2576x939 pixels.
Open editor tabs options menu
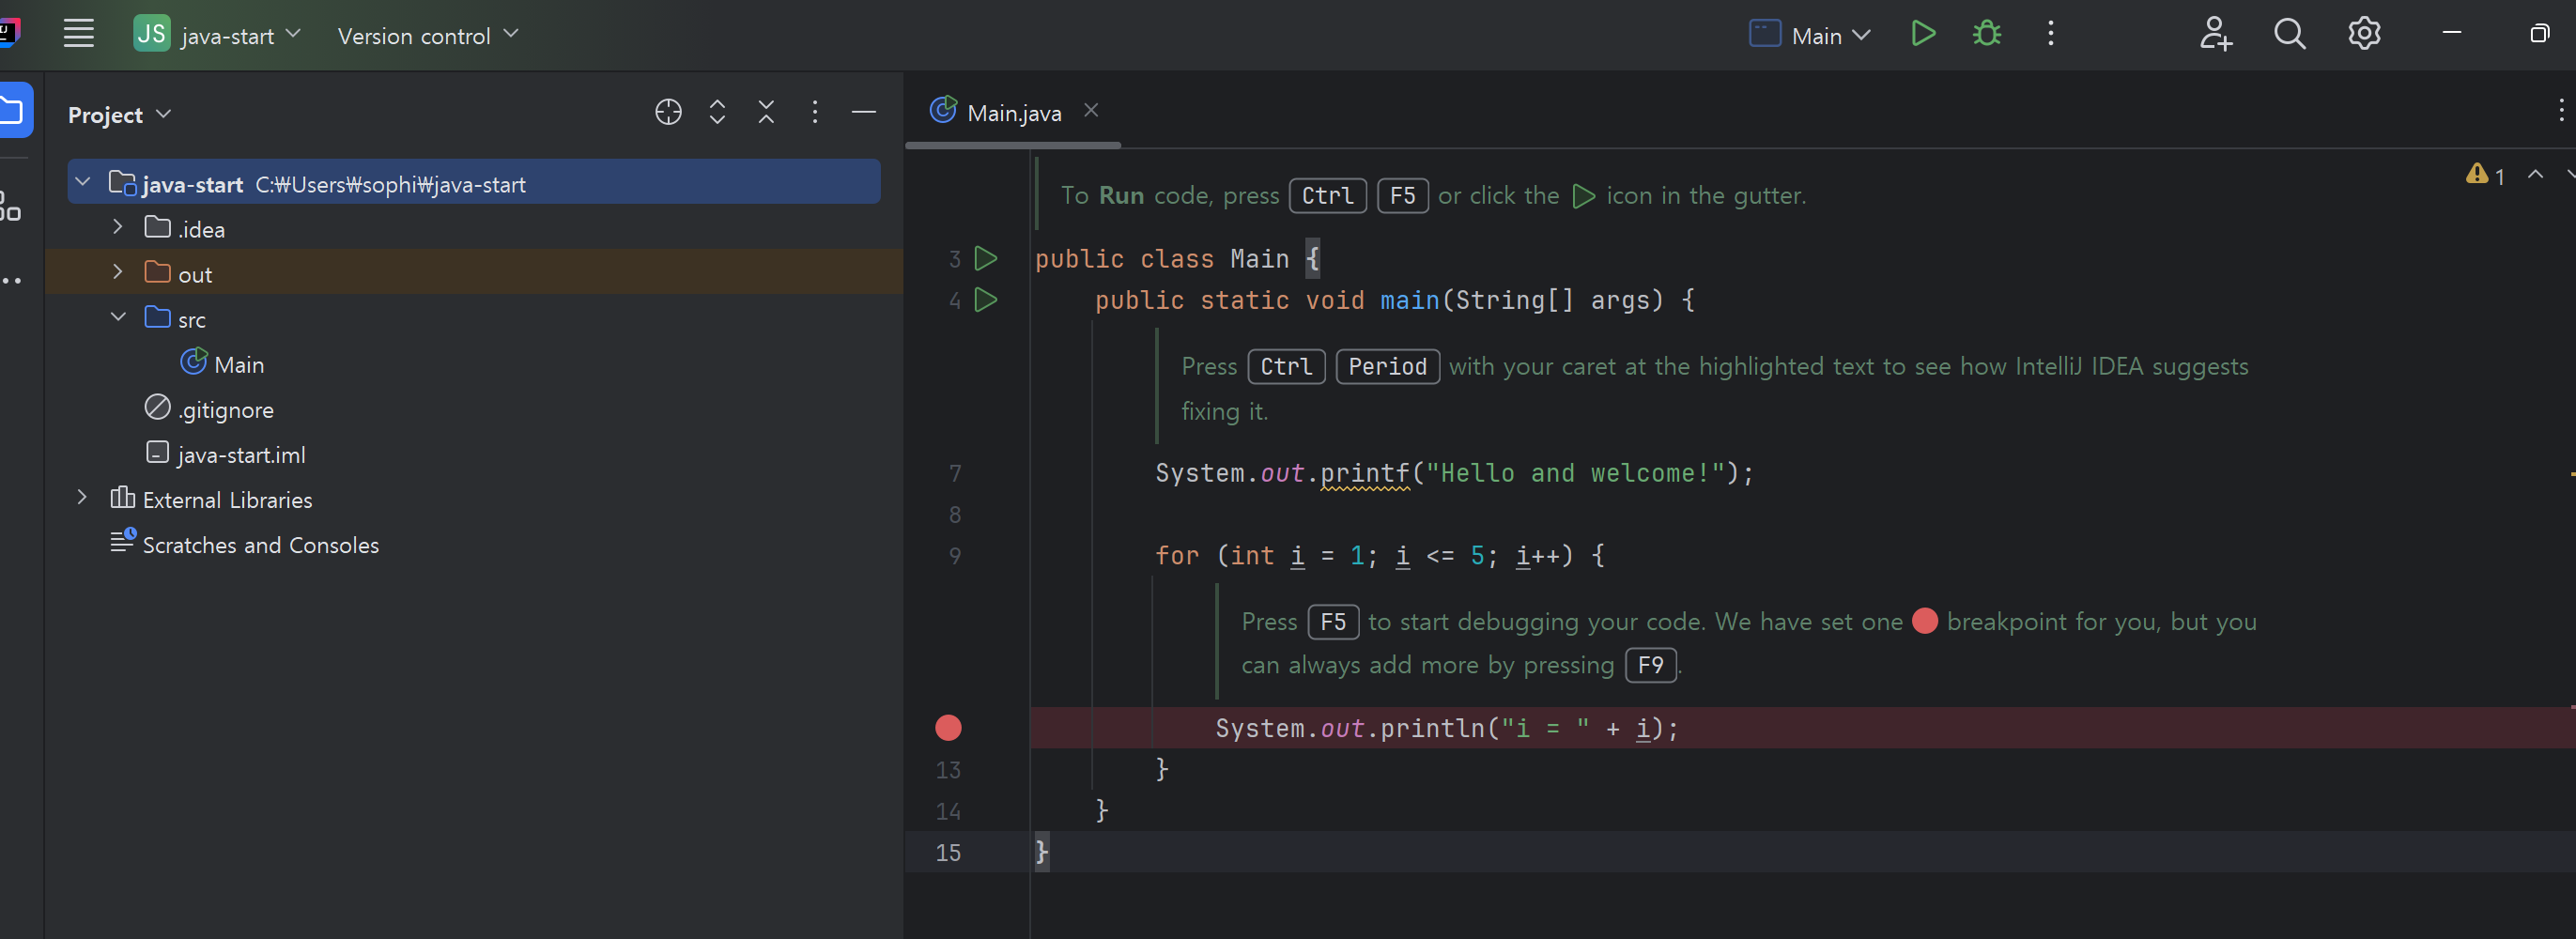(2560, 111)
